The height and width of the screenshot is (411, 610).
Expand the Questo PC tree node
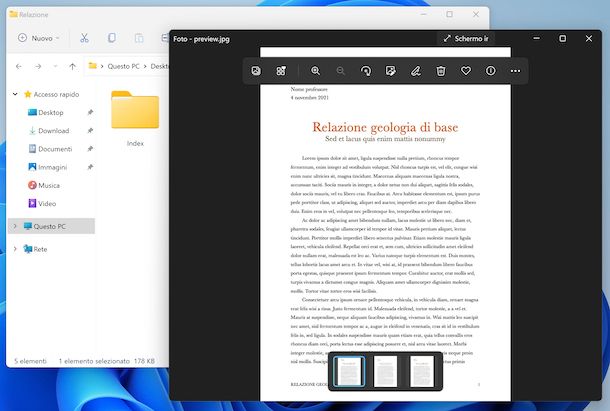click(15, 226)
